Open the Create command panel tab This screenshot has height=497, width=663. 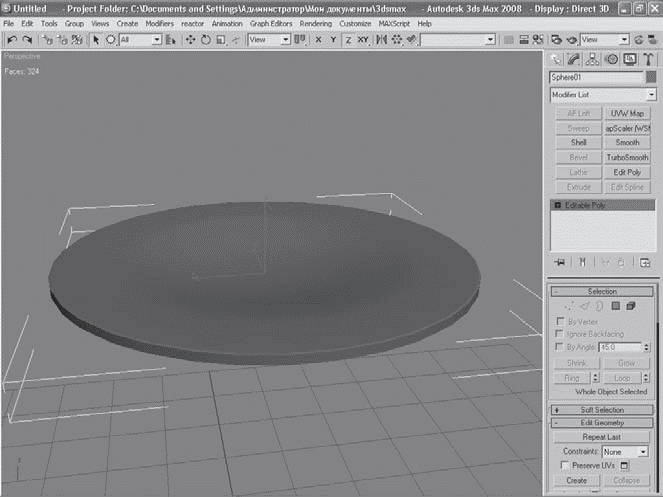[x=557, y=59]
